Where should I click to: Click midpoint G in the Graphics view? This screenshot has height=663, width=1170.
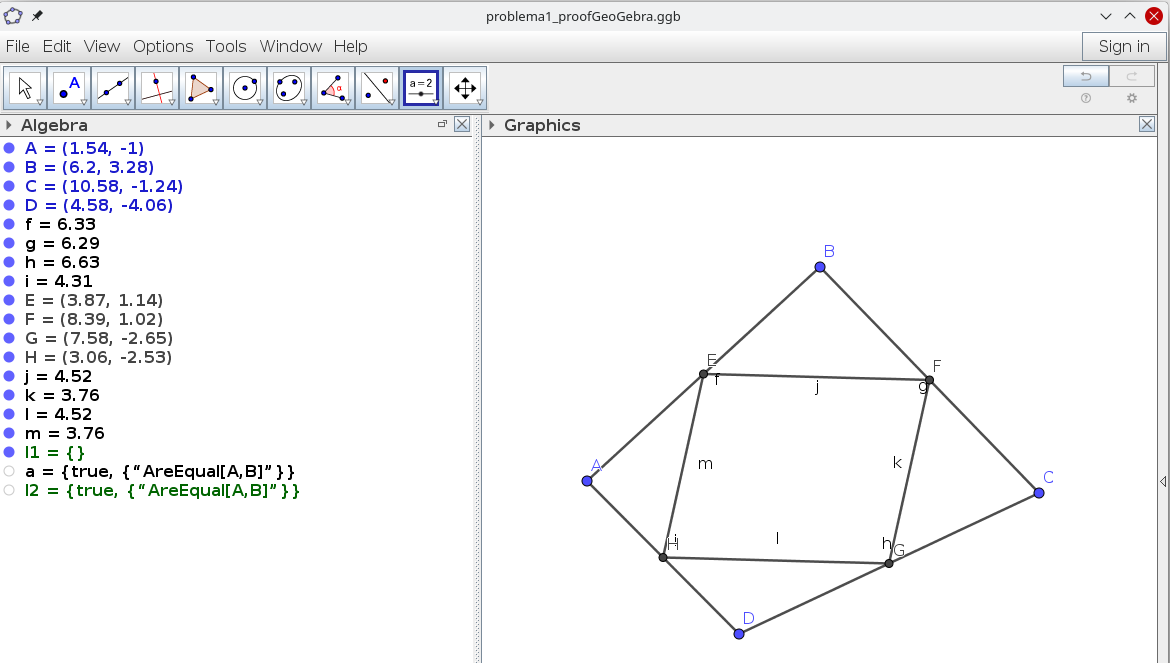pos(889,563)
